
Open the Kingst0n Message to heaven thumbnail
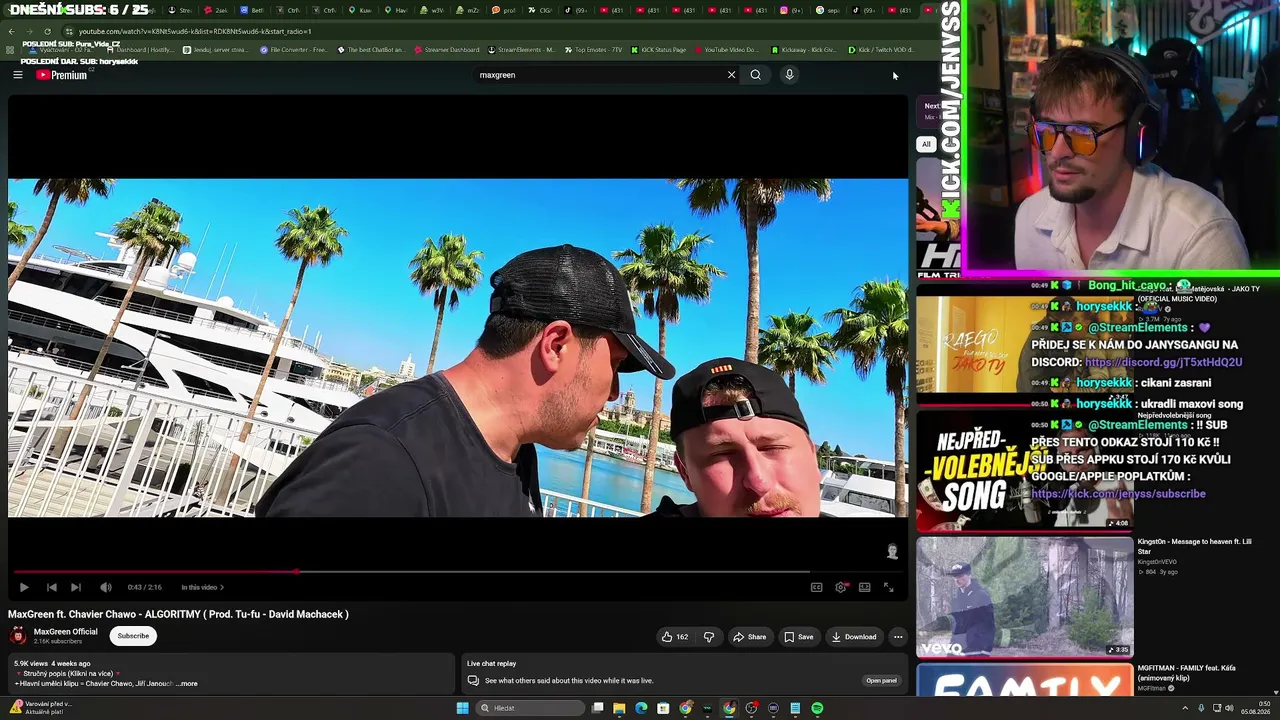click(x=1025, y=597)
